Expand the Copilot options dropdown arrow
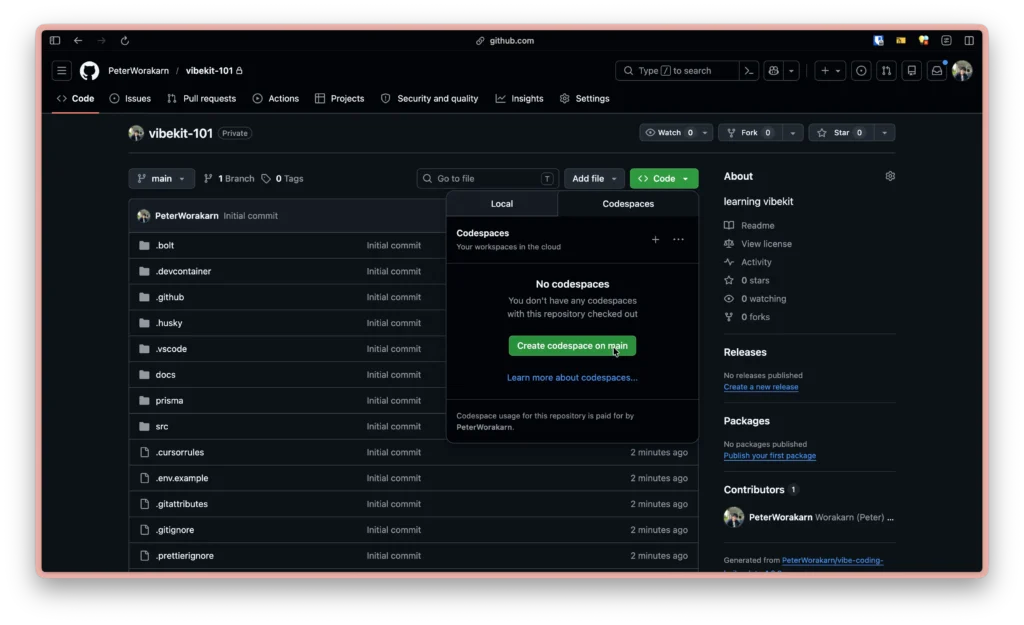 click(x=792, y=71)
